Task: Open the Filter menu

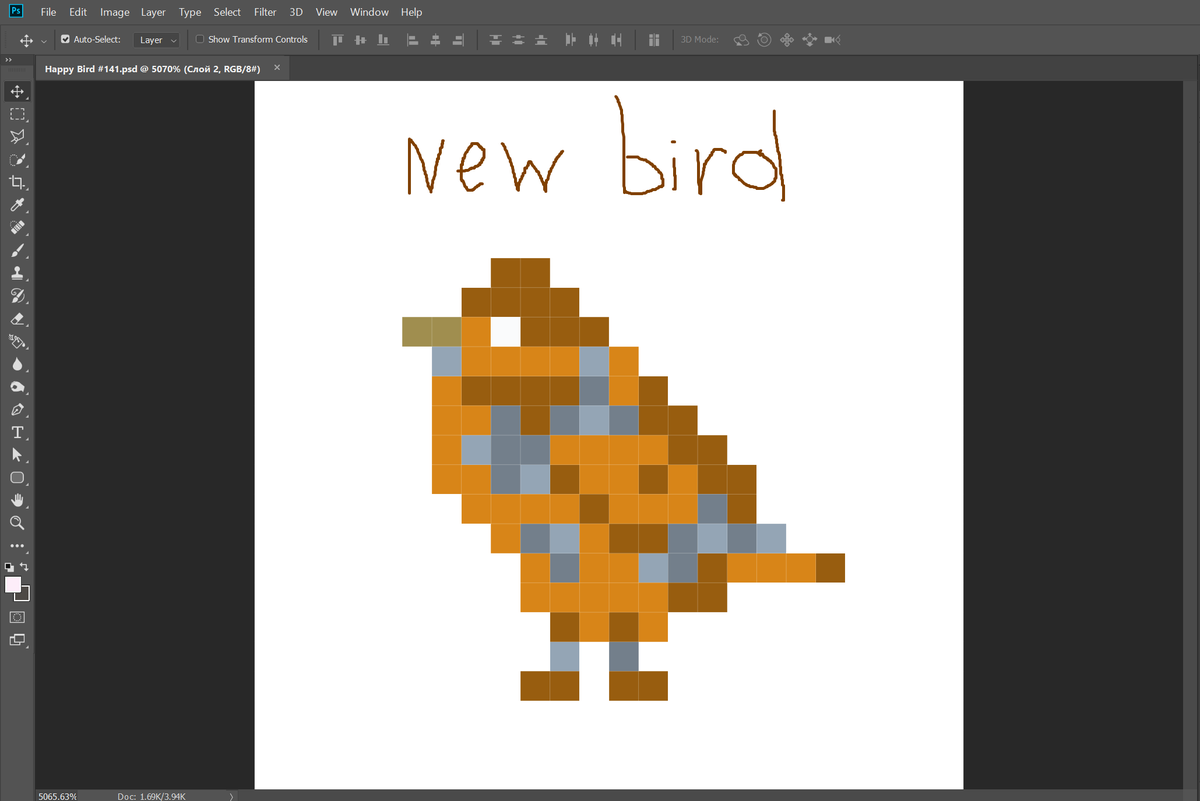Action: [x=265, y=12]
